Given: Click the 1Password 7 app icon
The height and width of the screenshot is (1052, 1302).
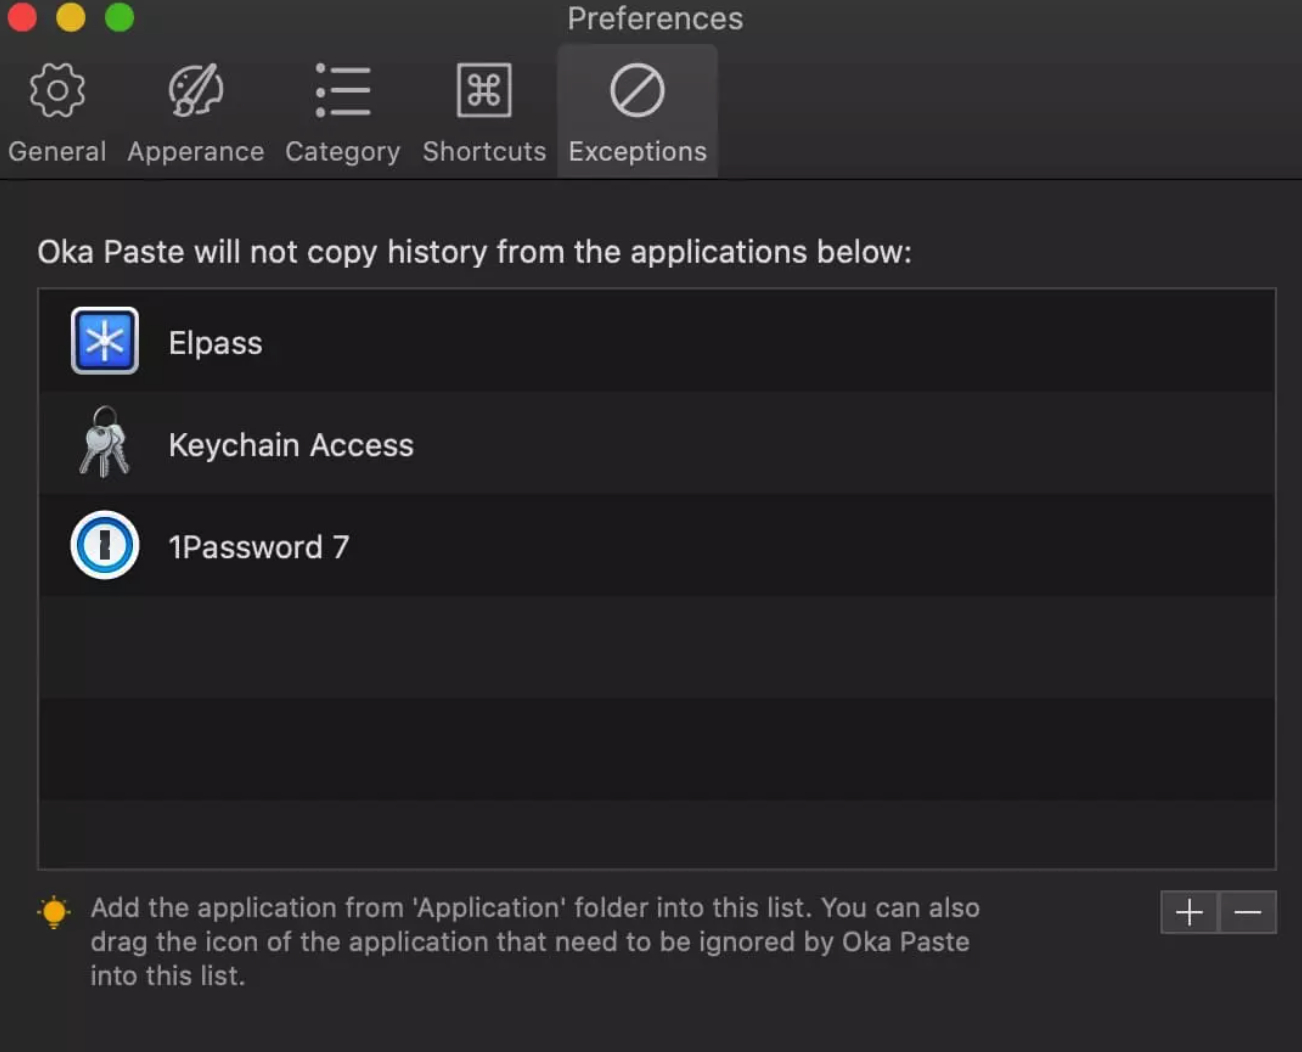Looking at the screenshot, I should 104,546.
